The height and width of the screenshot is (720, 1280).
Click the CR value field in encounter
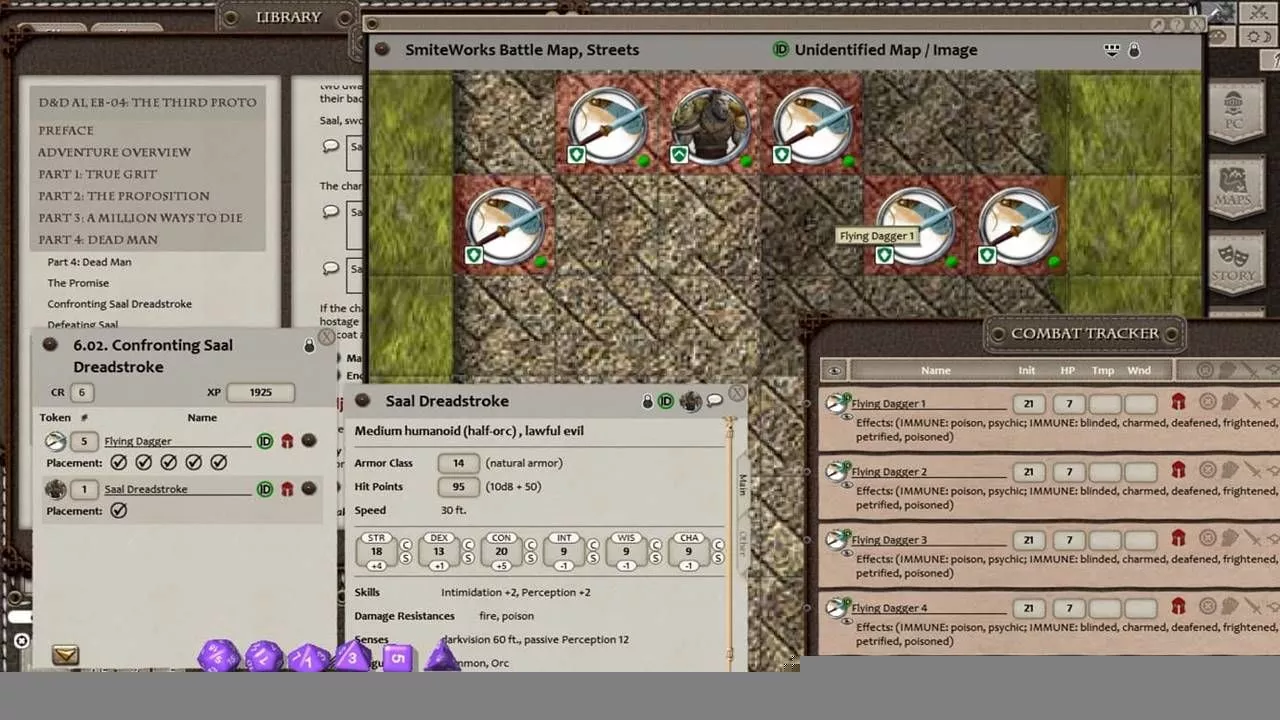82,392
